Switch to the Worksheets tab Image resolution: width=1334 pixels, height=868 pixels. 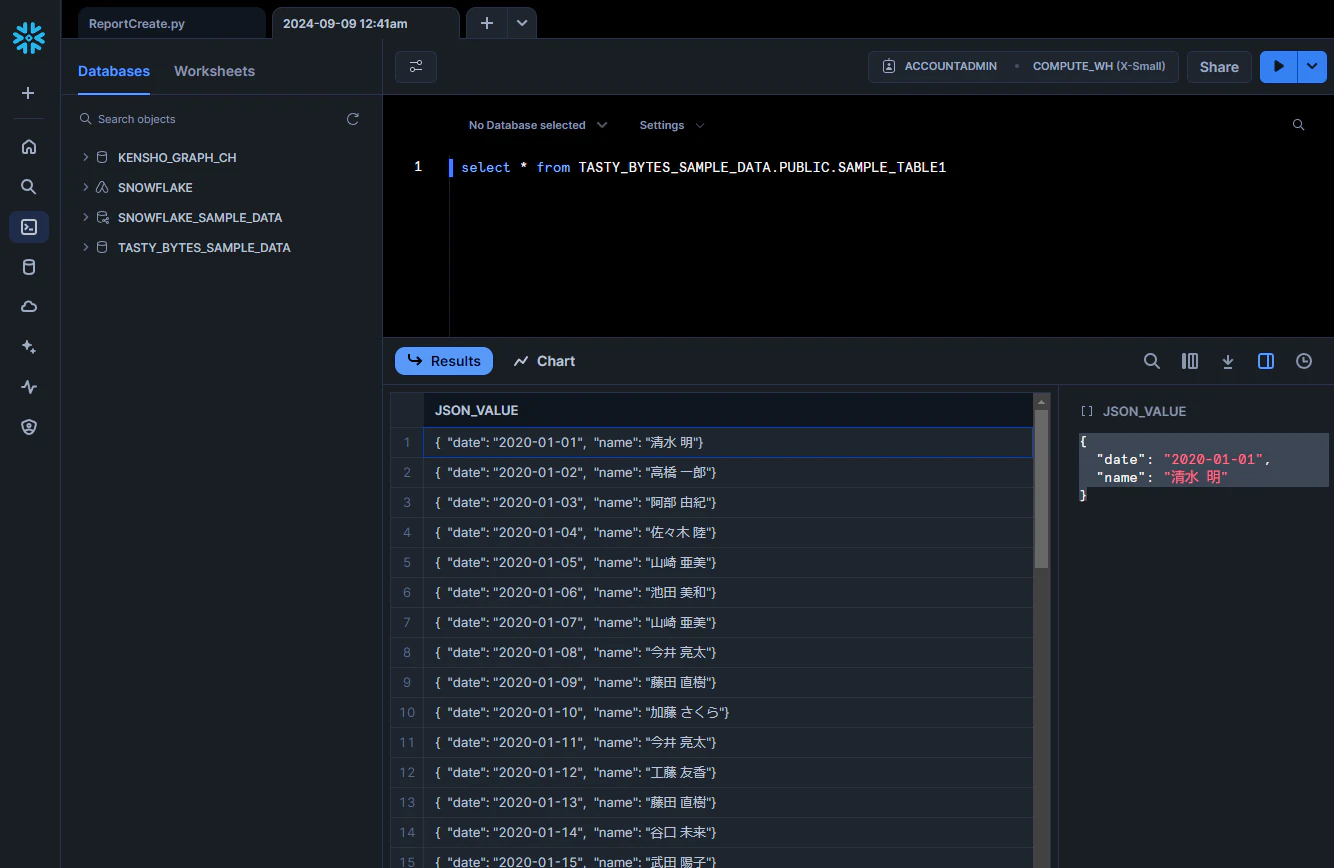point(214,71)
